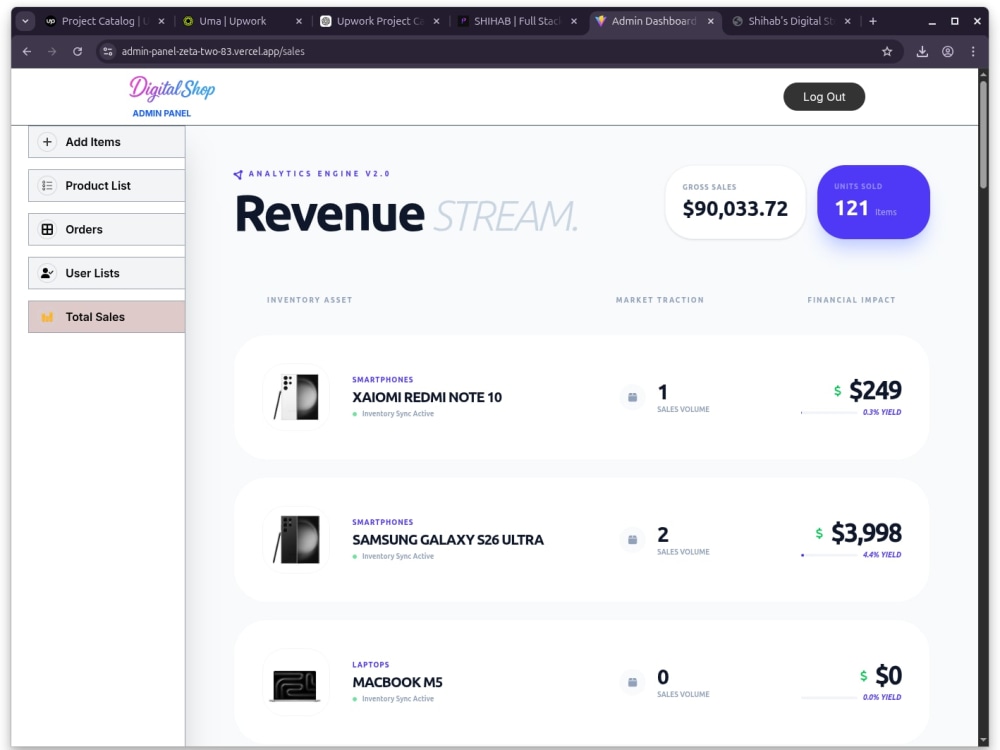Image resolution: width=1000 pixels, height=750 pixels.
Task: Click the sales volume icon in Xiaomi row
Action: (633, 397)
